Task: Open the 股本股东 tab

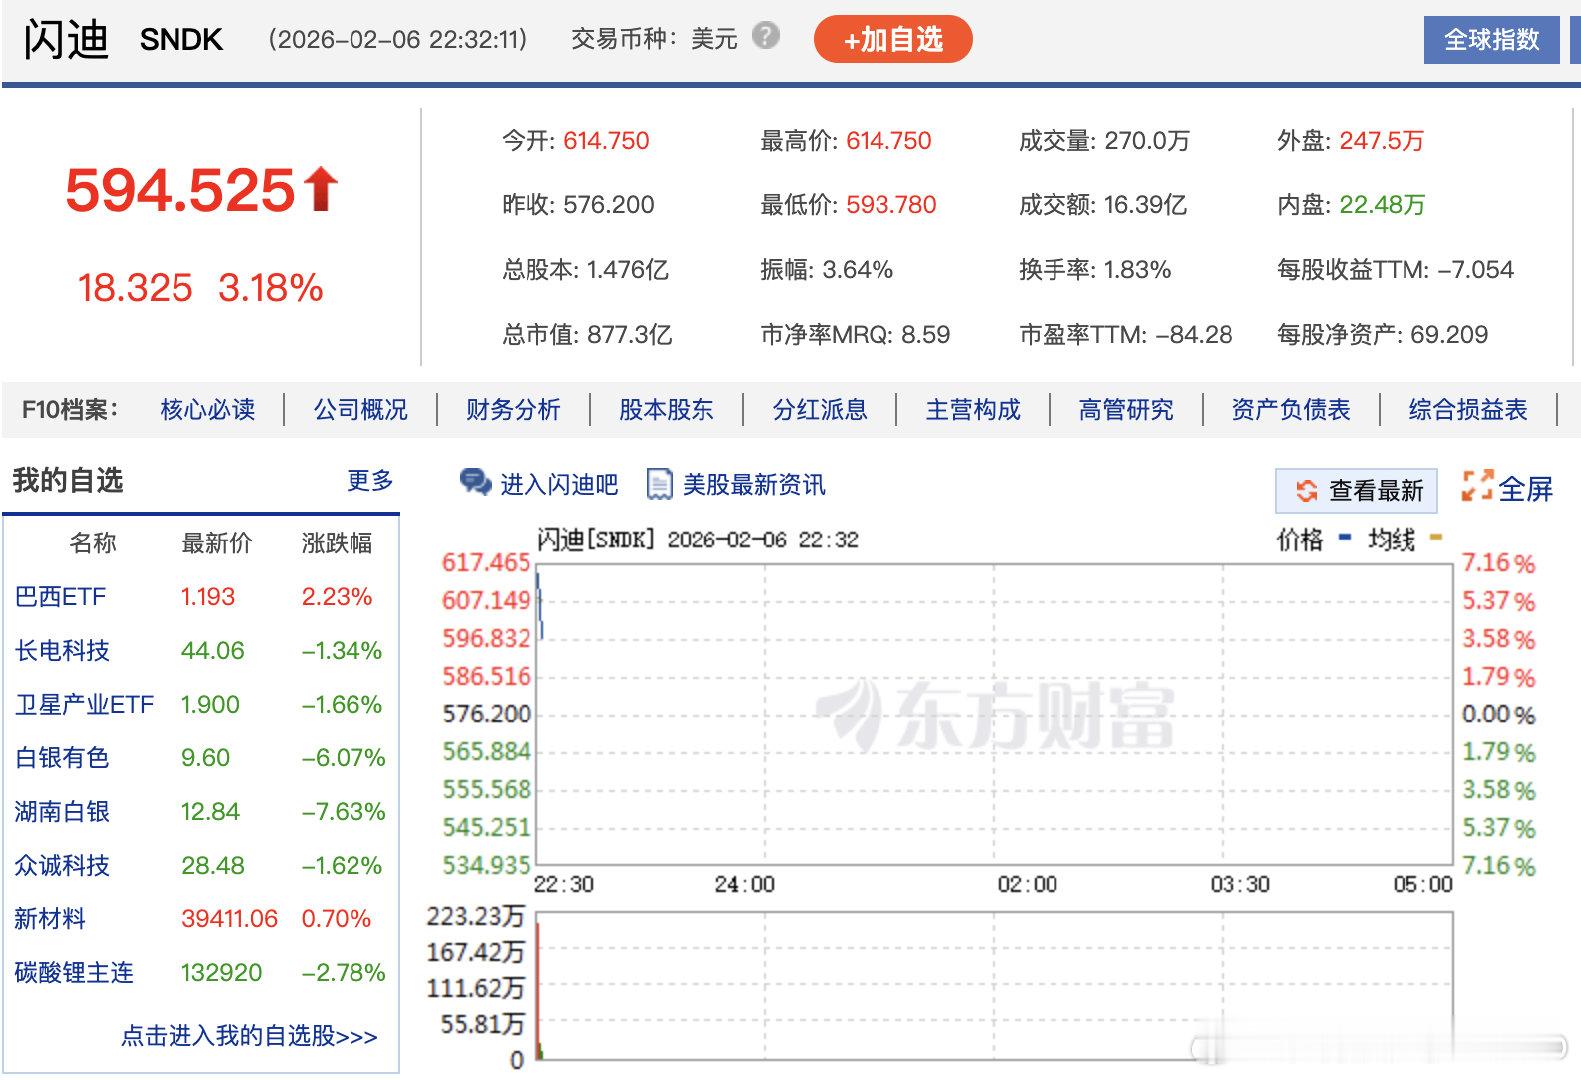Action: (667, 409)
